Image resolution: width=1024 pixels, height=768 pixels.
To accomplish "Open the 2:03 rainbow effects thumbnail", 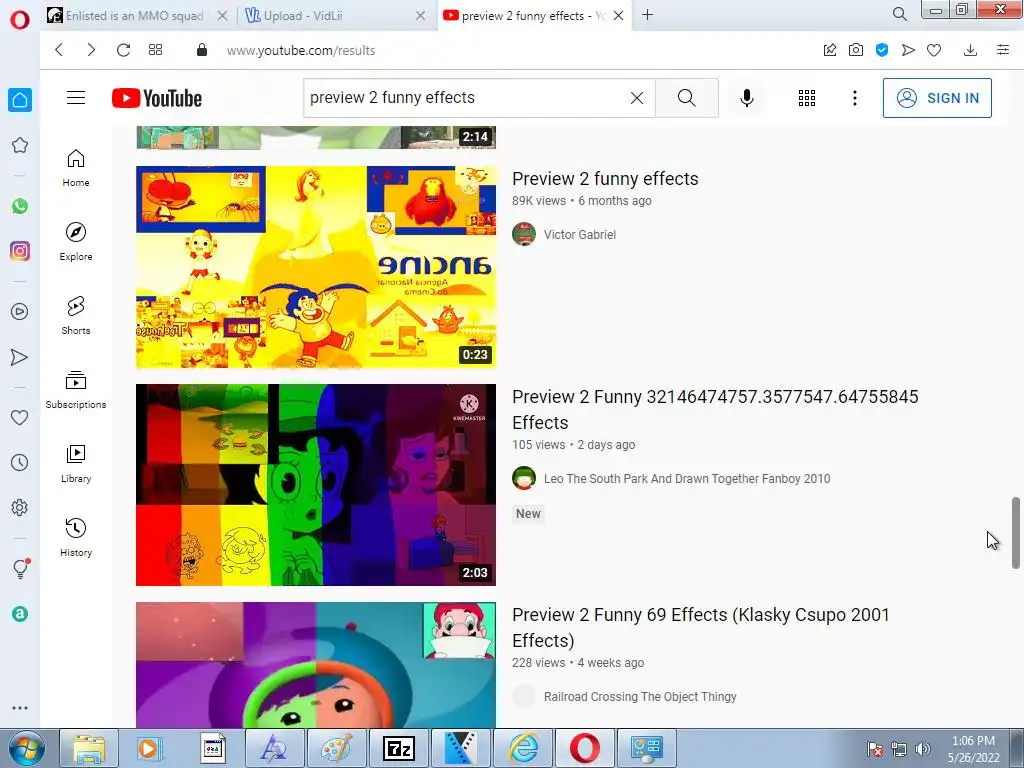I will (316, 485).
